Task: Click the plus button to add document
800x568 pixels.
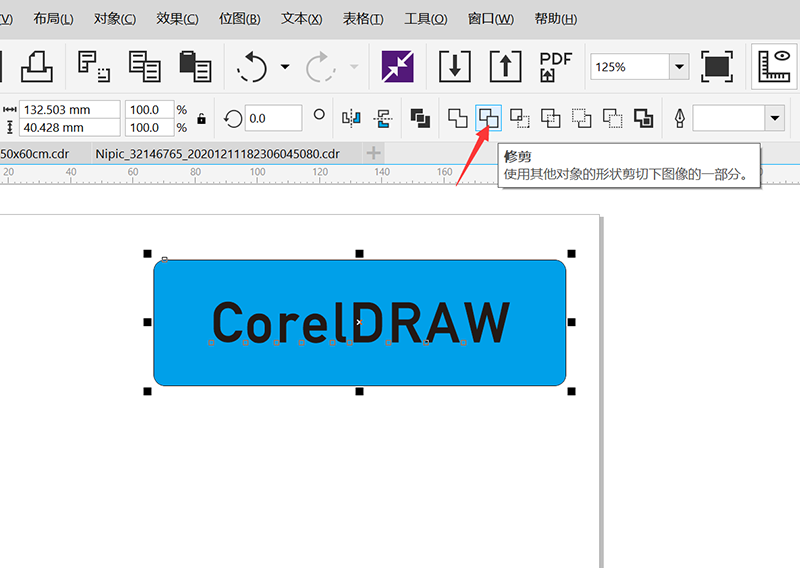Action: click(373, 153)
